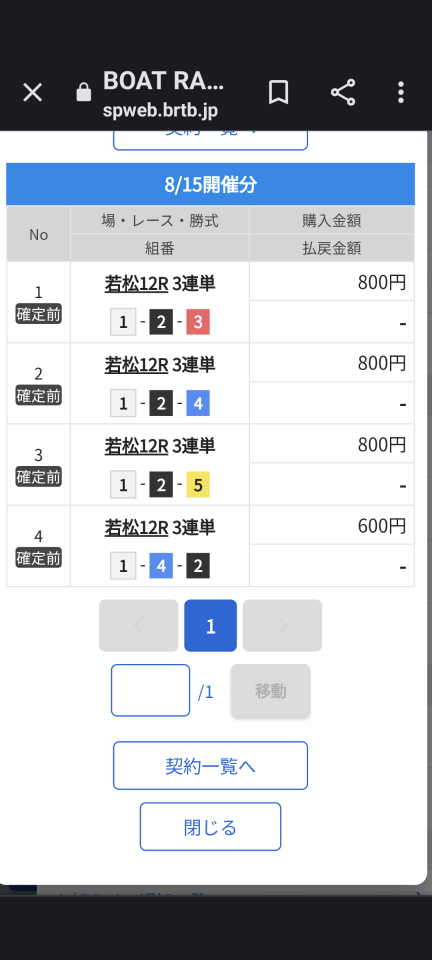Click the 8/15開催分 header bar
The height and width of the screenshot is (960, 432).
tap(210, 184)
